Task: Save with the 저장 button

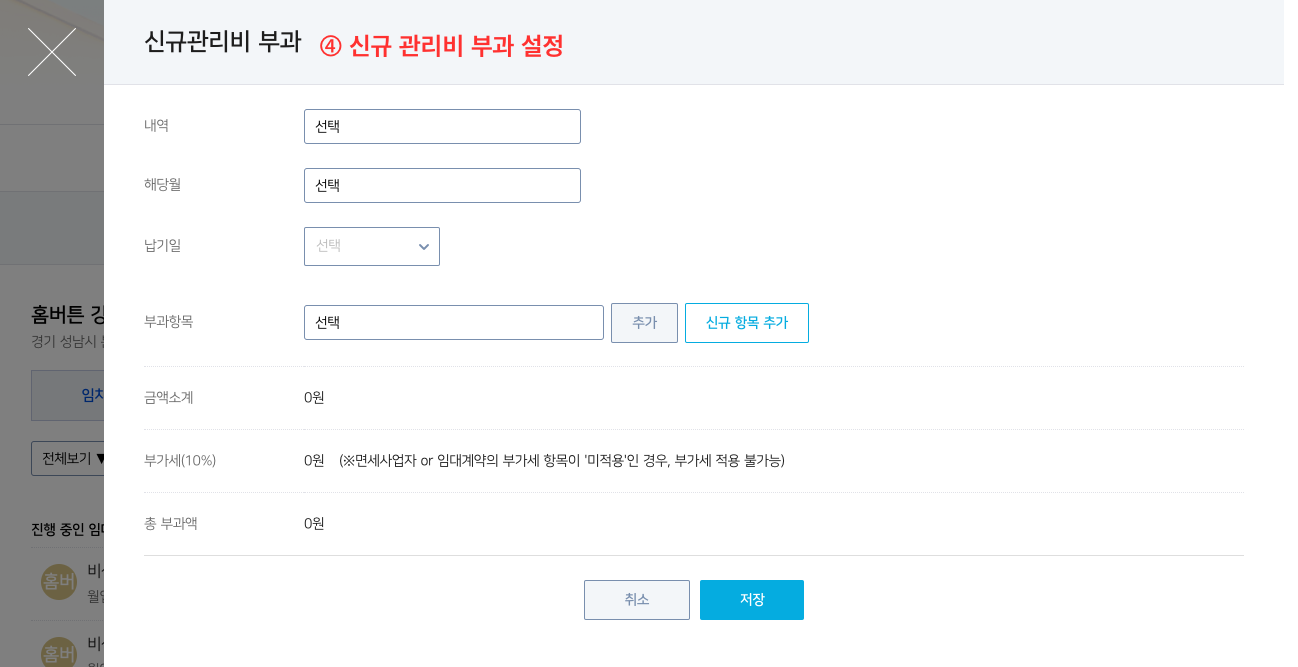Action: tap(752, 600)
